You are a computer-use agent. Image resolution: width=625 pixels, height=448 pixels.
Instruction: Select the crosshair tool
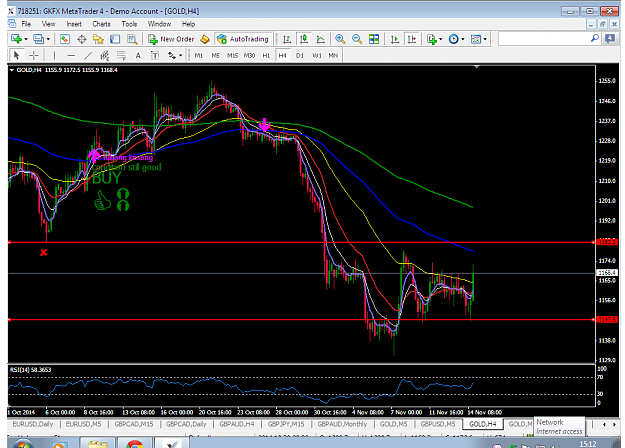34,55
